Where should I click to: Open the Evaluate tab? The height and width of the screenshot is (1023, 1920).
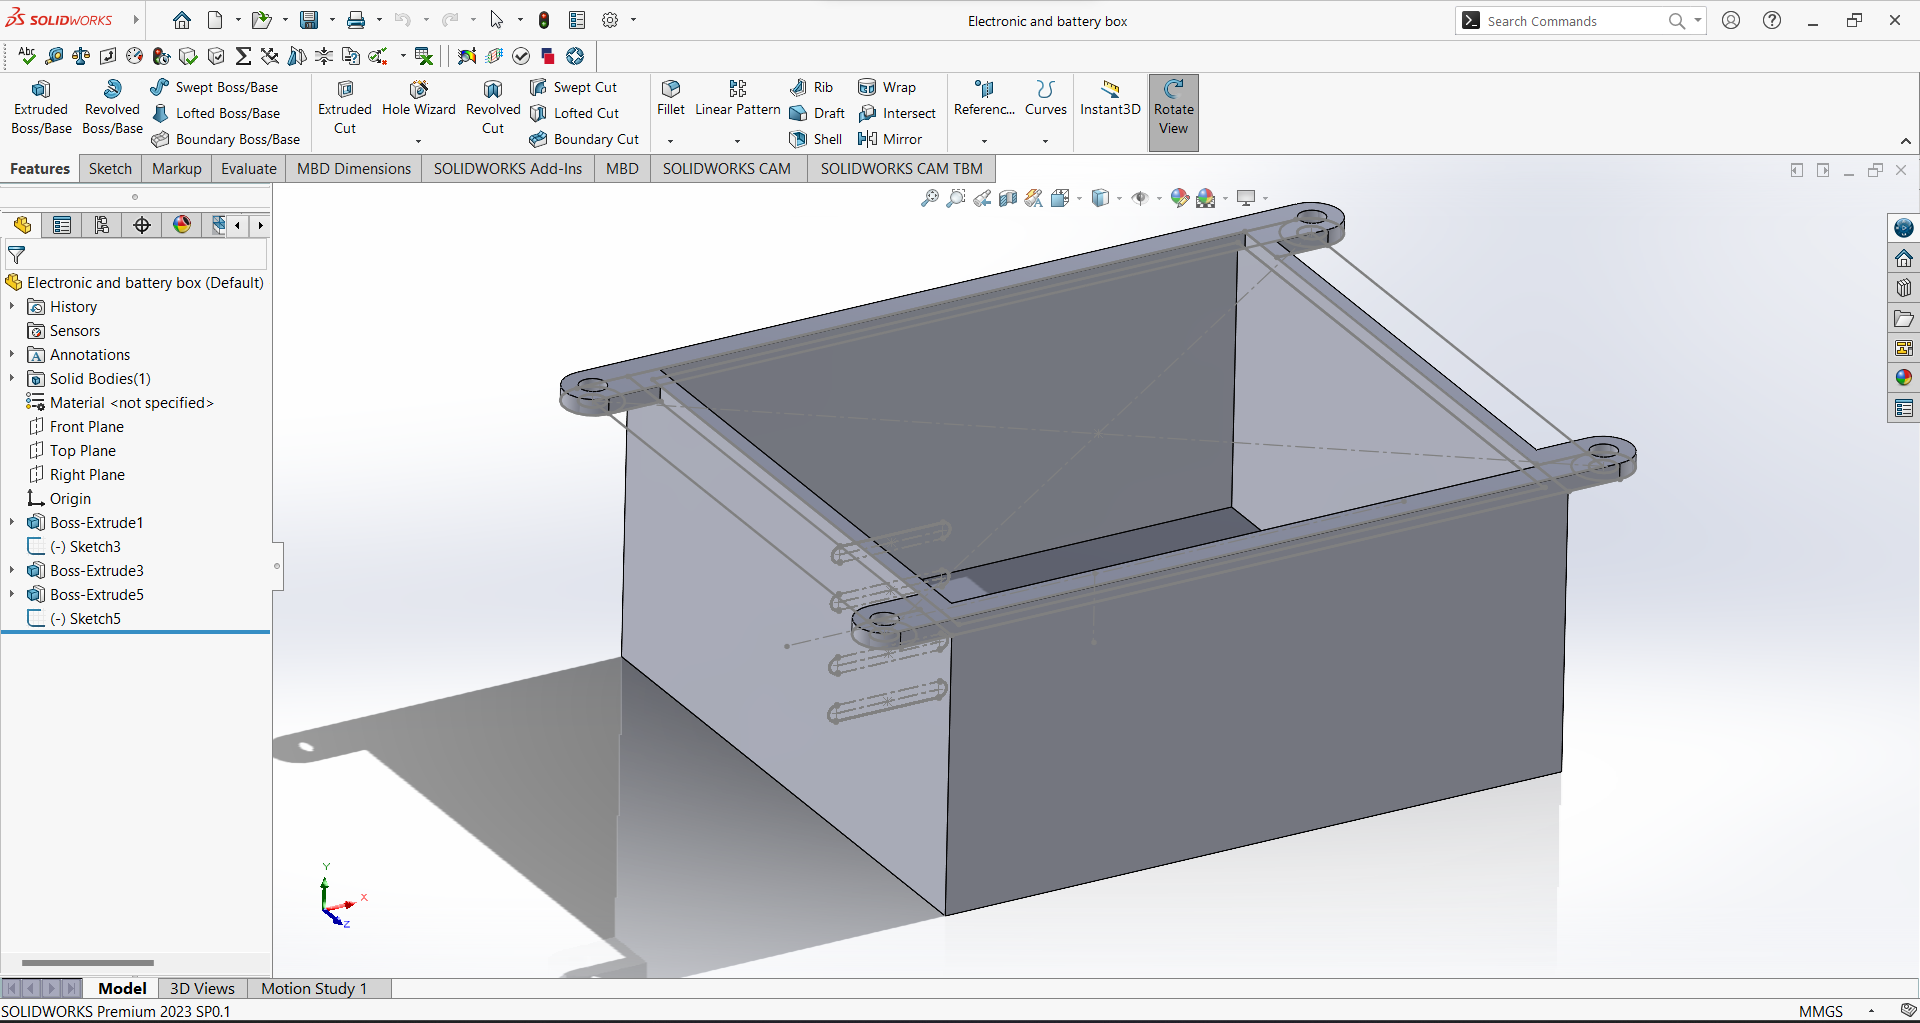point(248,168)
